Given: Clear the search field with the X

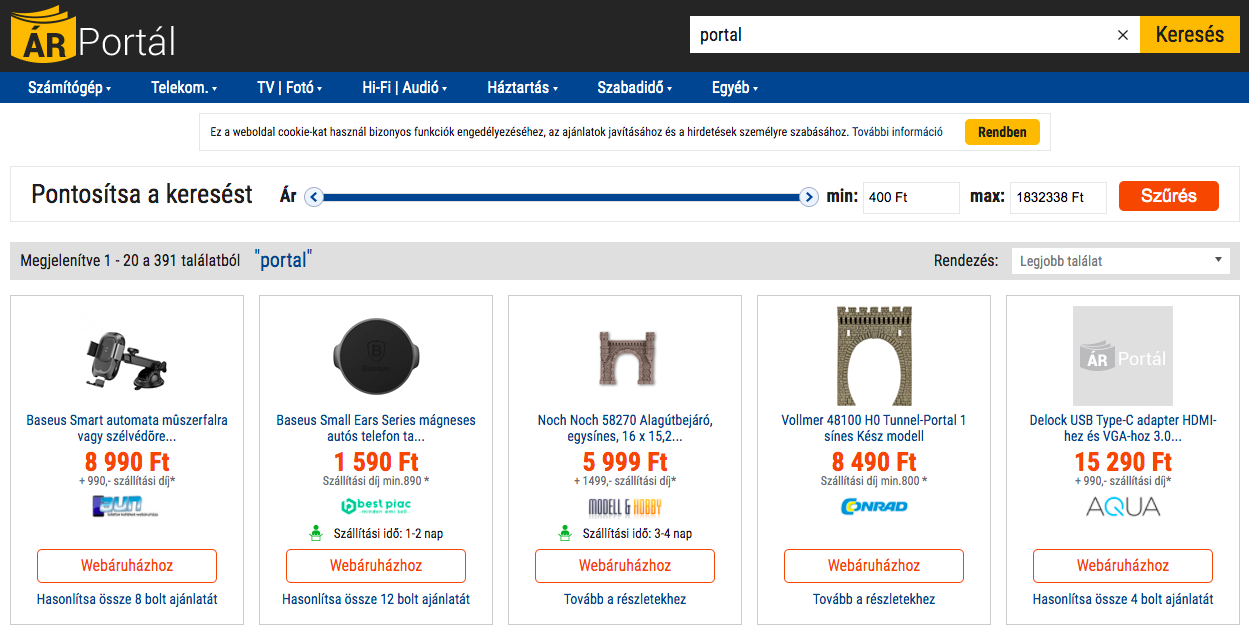Looking at the screenshot, I should point(1122,35).
